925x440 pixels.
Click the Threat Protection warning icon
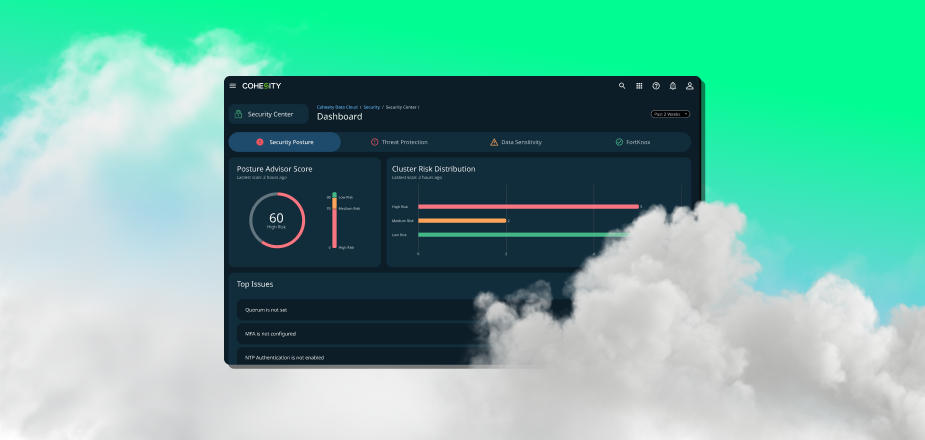coord(374,142)
